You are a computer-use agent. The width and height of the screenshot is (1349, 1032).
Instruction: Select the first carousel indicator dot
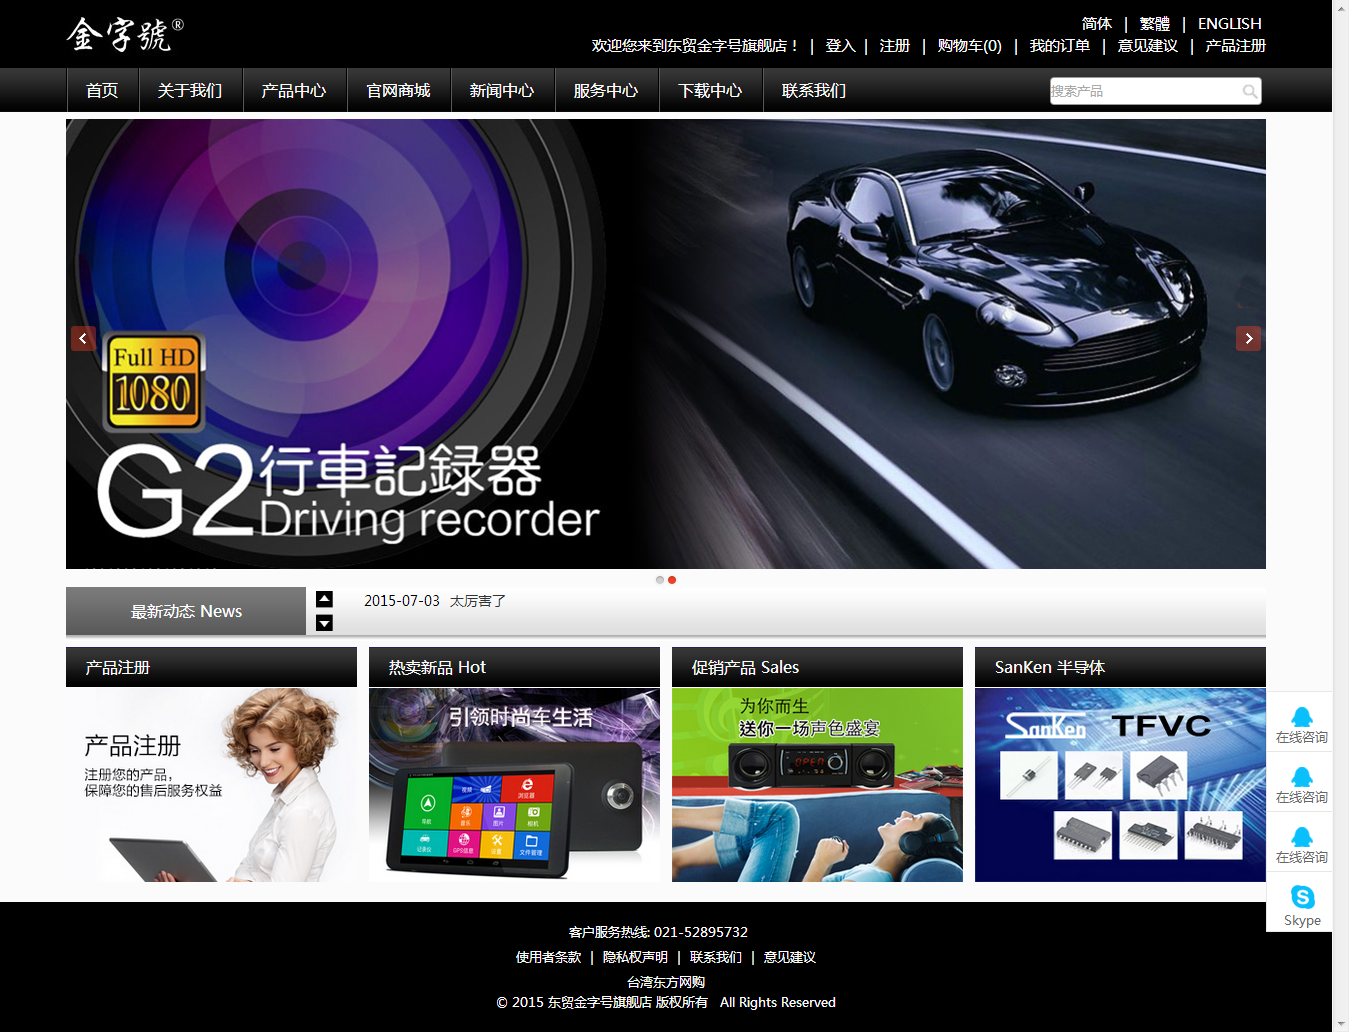coord(660,580)
